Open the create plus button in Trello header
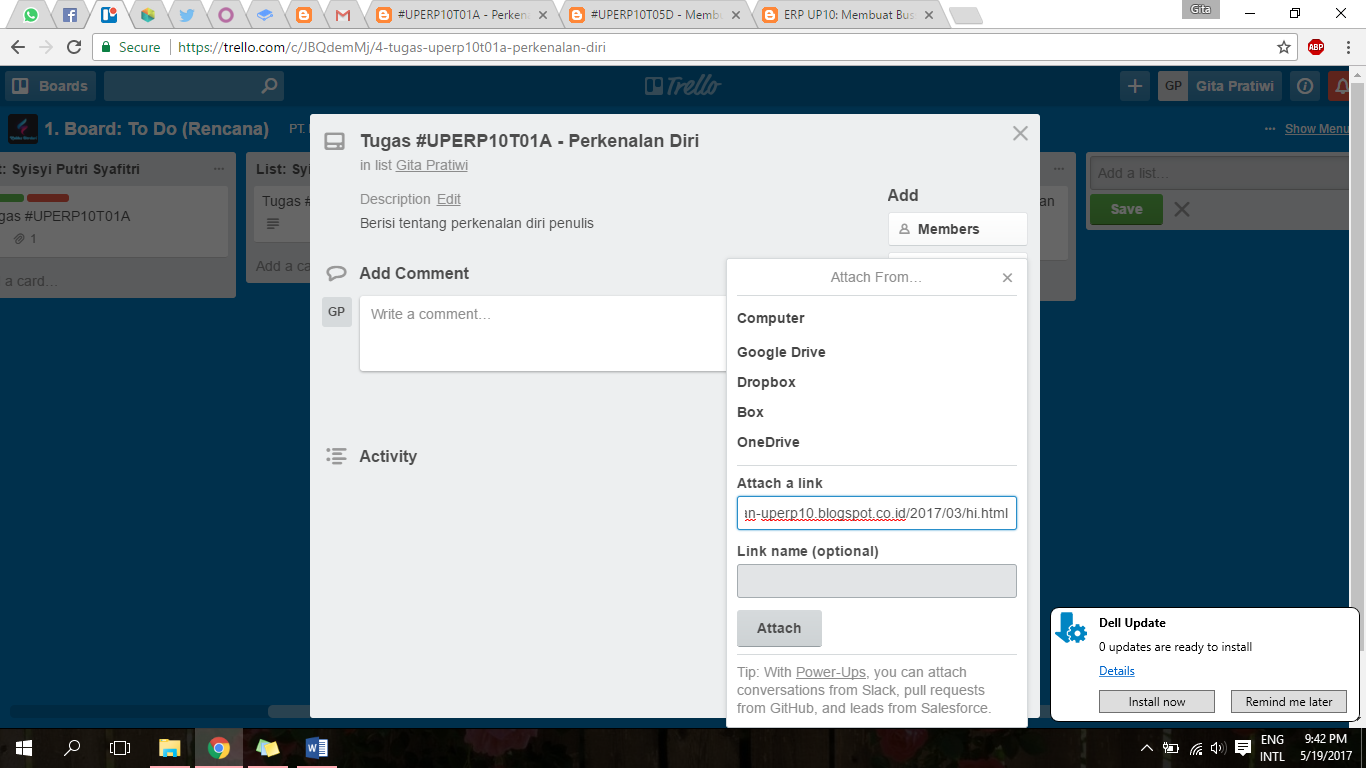This screenshot has height=768, width=1366. click(1135, 86)
